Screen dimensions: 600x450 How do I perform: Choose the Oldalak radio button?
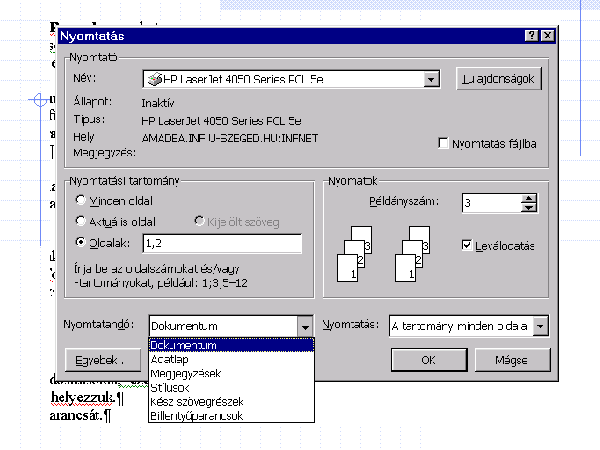81,242
